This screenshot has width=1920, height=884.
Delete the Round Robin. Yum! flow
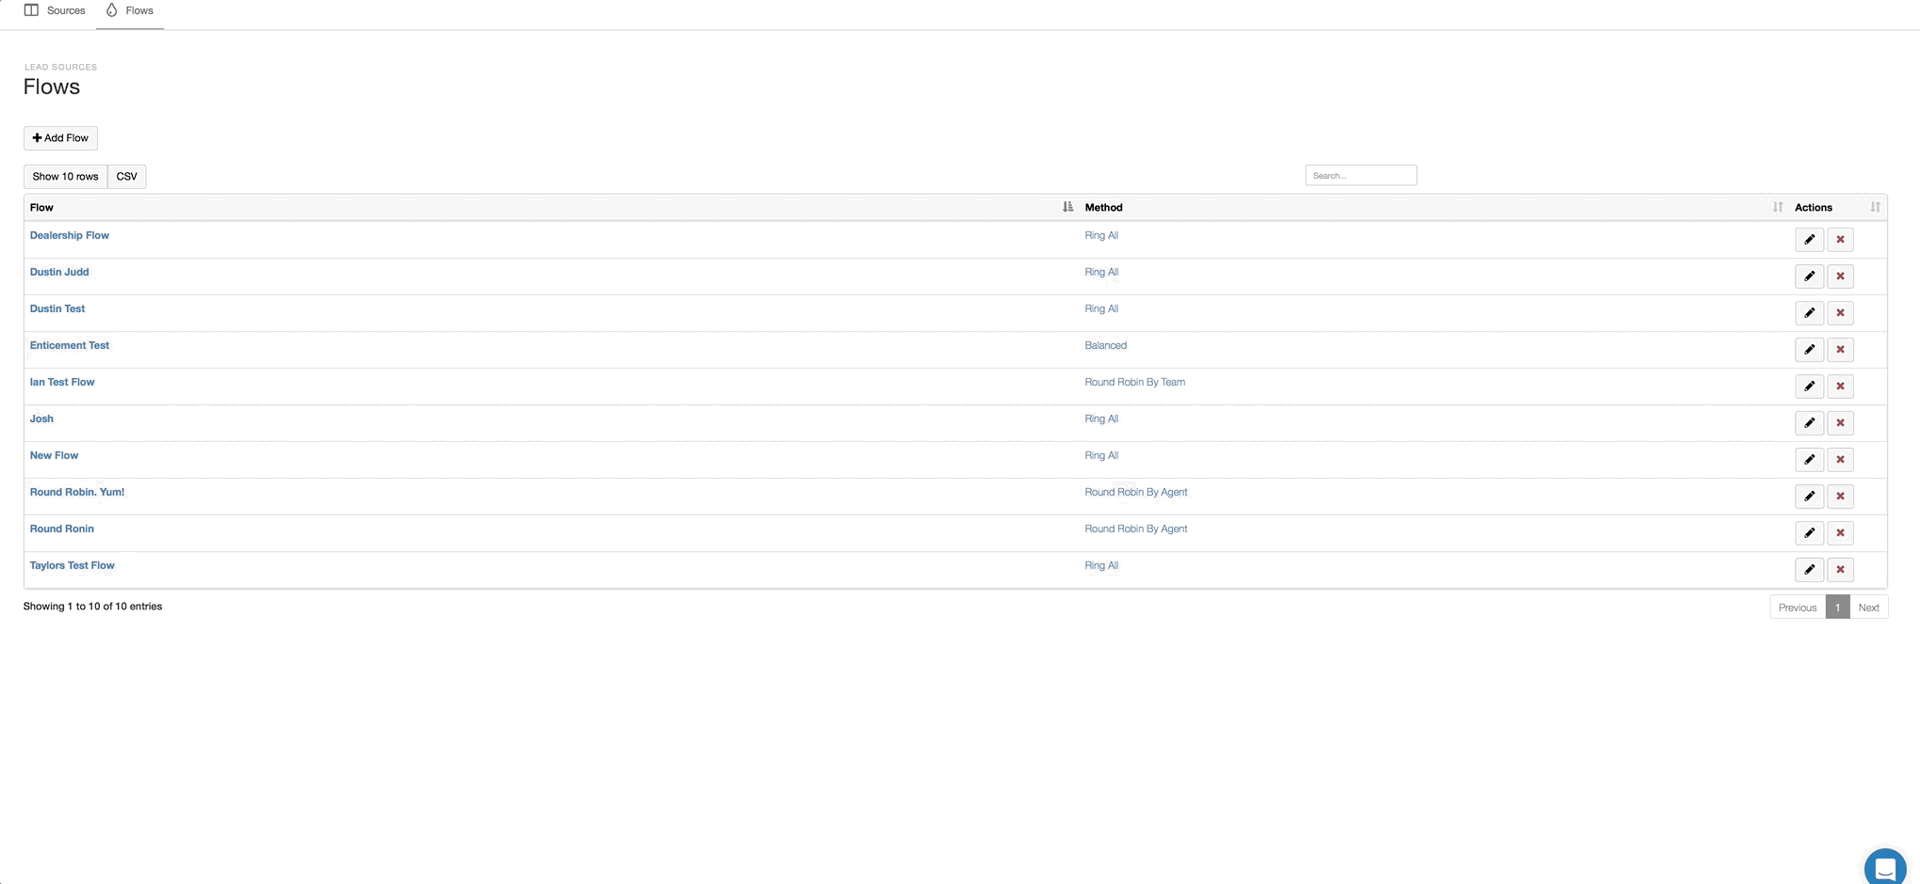[1840, 496]
